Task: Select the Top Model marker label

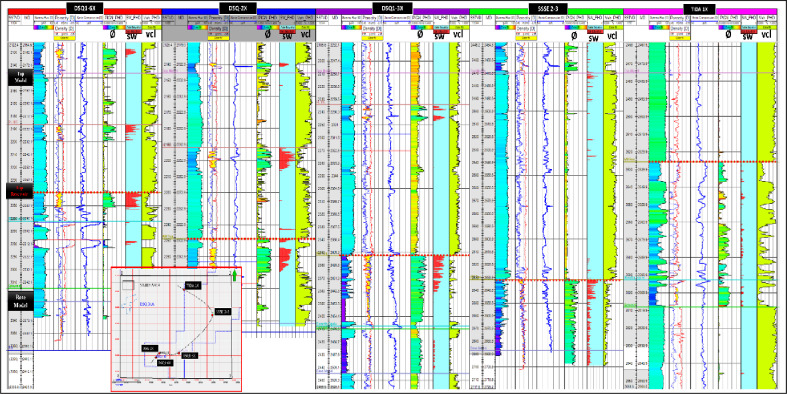Action: (20, 77)
